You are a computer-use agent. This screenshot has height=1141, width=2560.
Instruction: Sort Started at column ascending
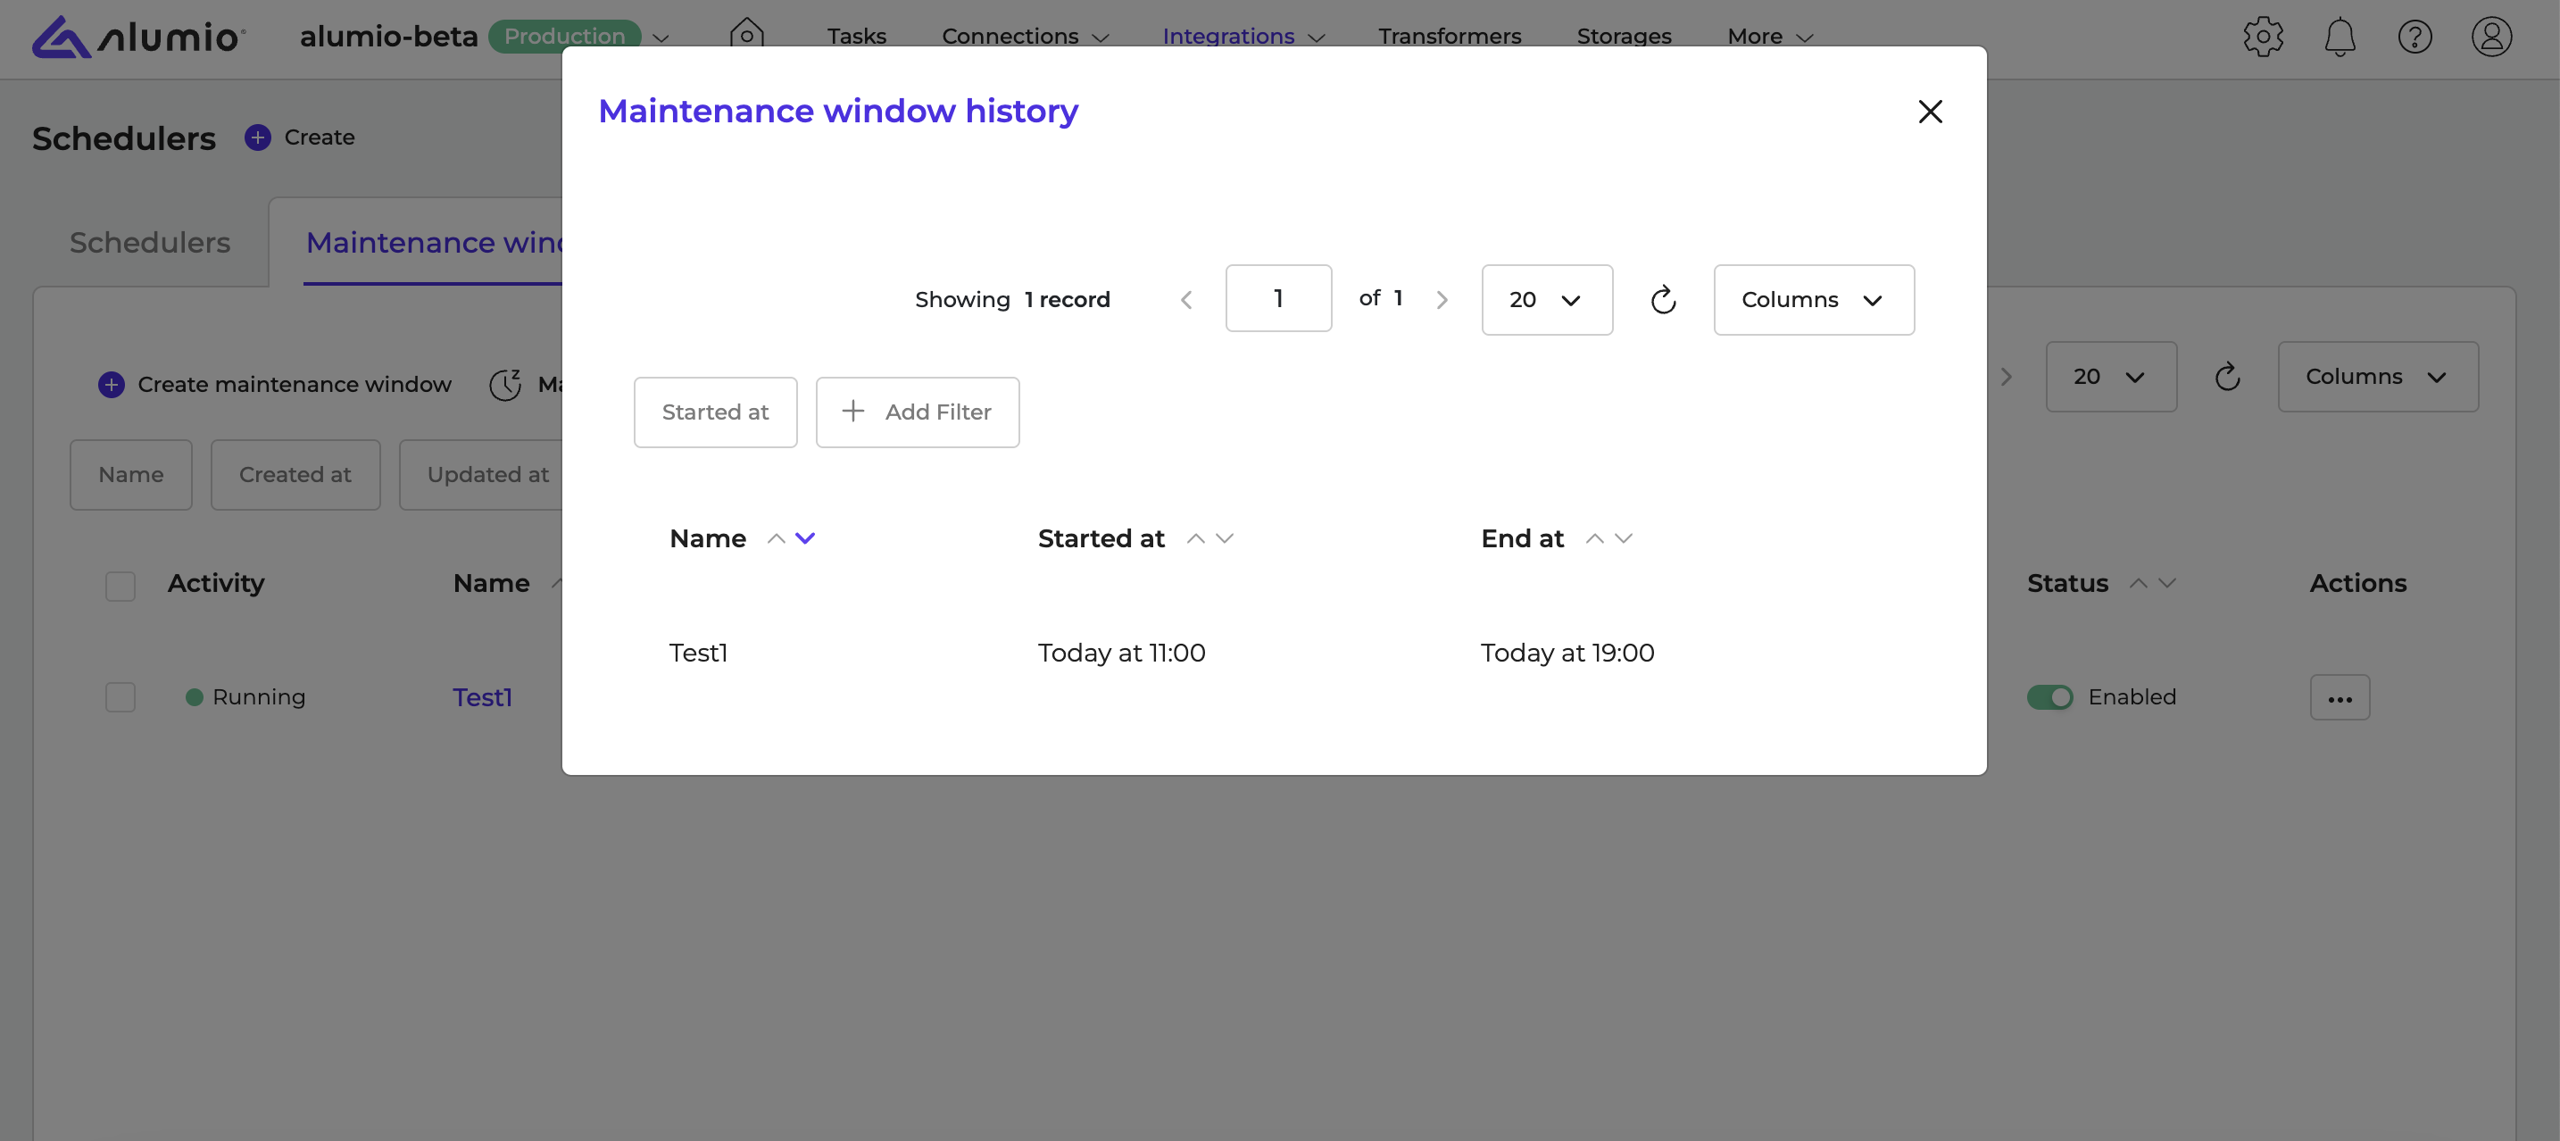point(1195,538)
